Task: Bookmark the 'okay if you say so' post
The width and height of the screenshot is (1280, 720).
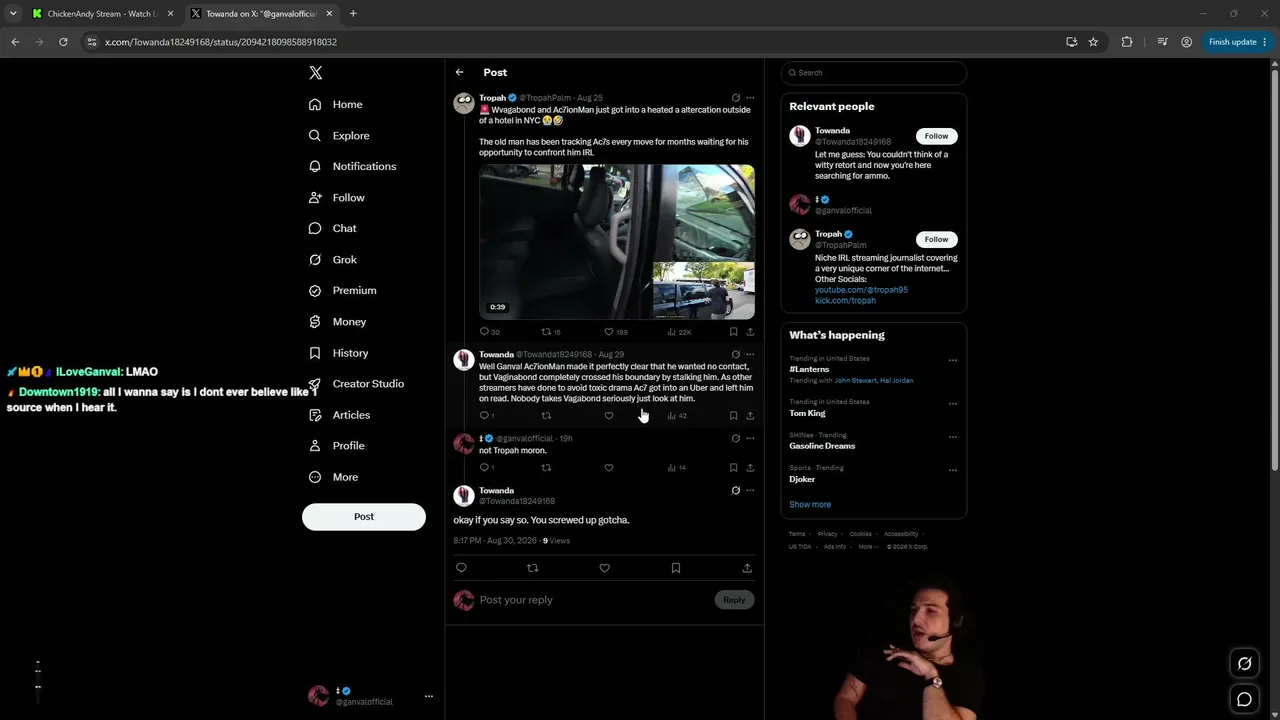Action: (676, 568)
